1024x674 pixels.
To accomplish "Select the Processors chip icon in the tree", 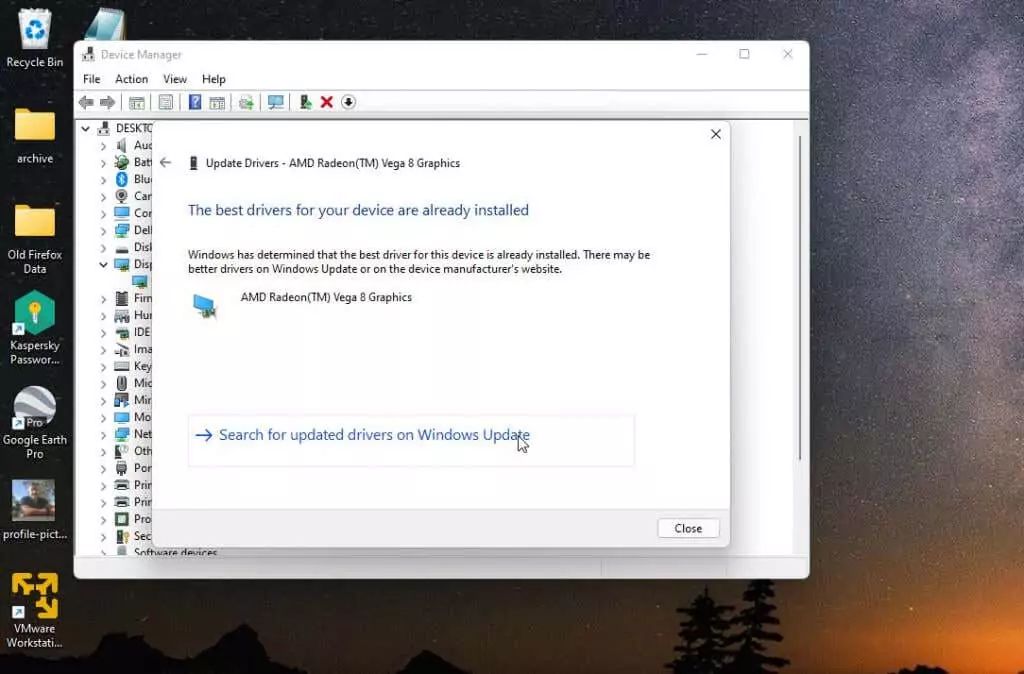I will coord(121,519).
